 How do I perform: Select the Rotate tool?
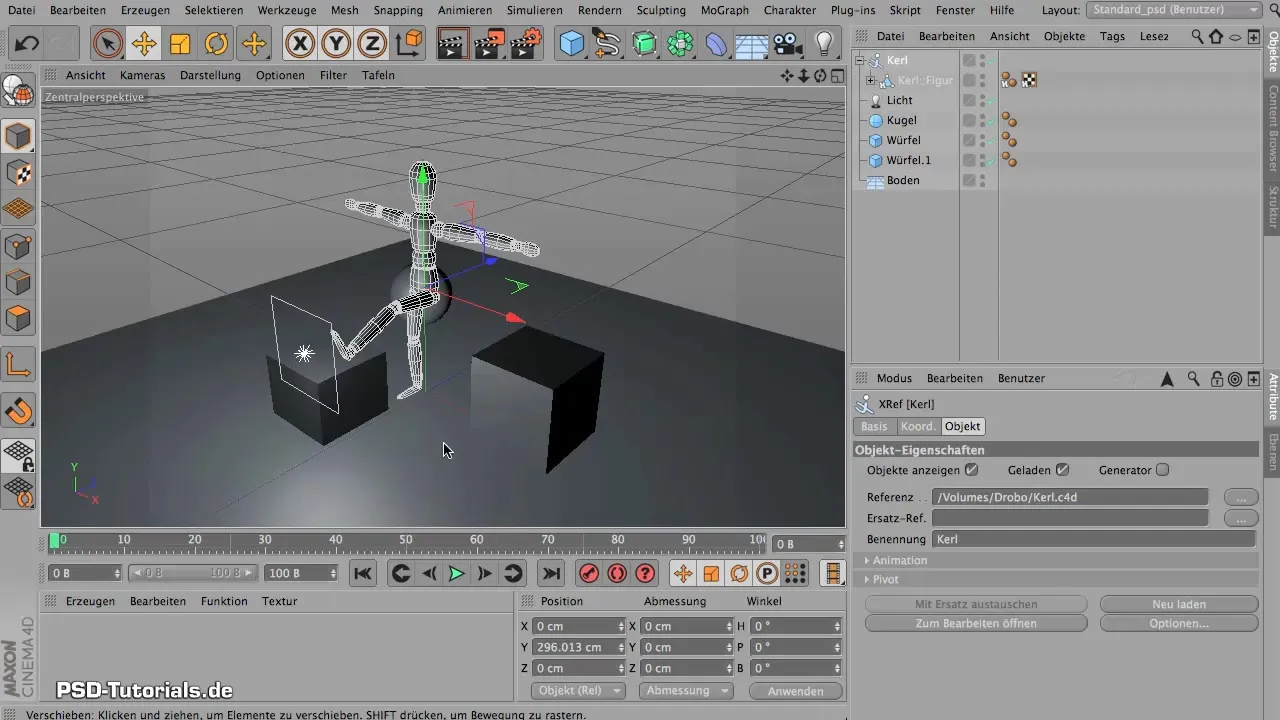tap(216, 44)
